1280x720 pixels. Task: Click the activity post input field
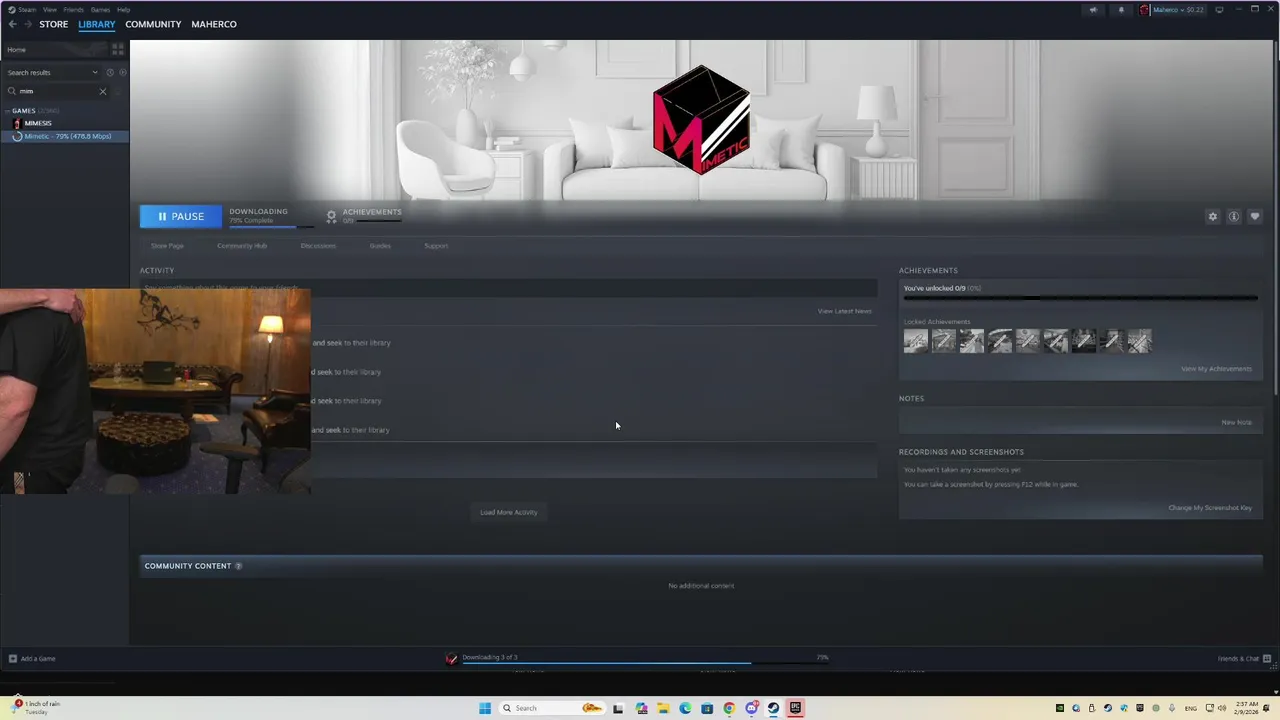pos(509,288)
